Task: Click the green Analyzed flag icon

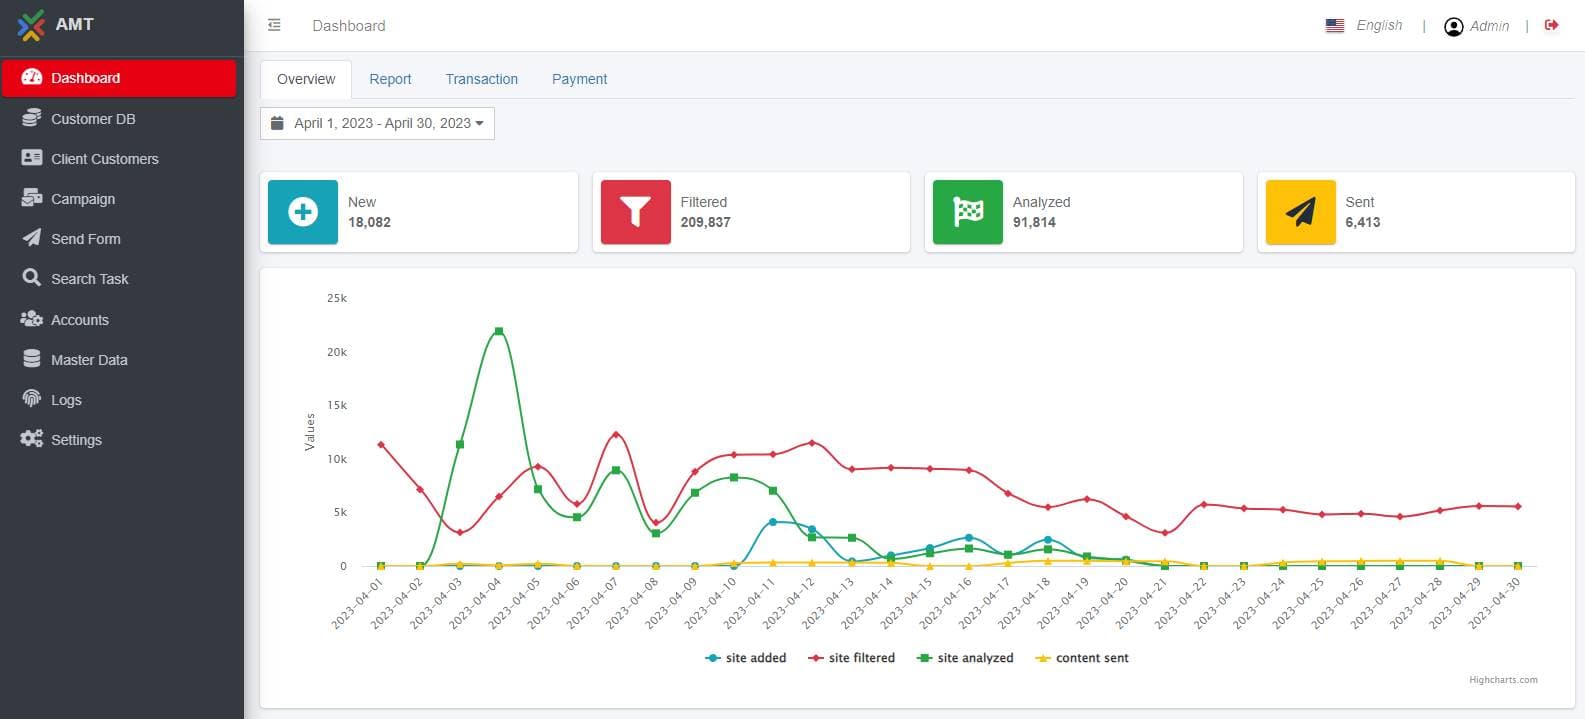Action: click(968, 212)
